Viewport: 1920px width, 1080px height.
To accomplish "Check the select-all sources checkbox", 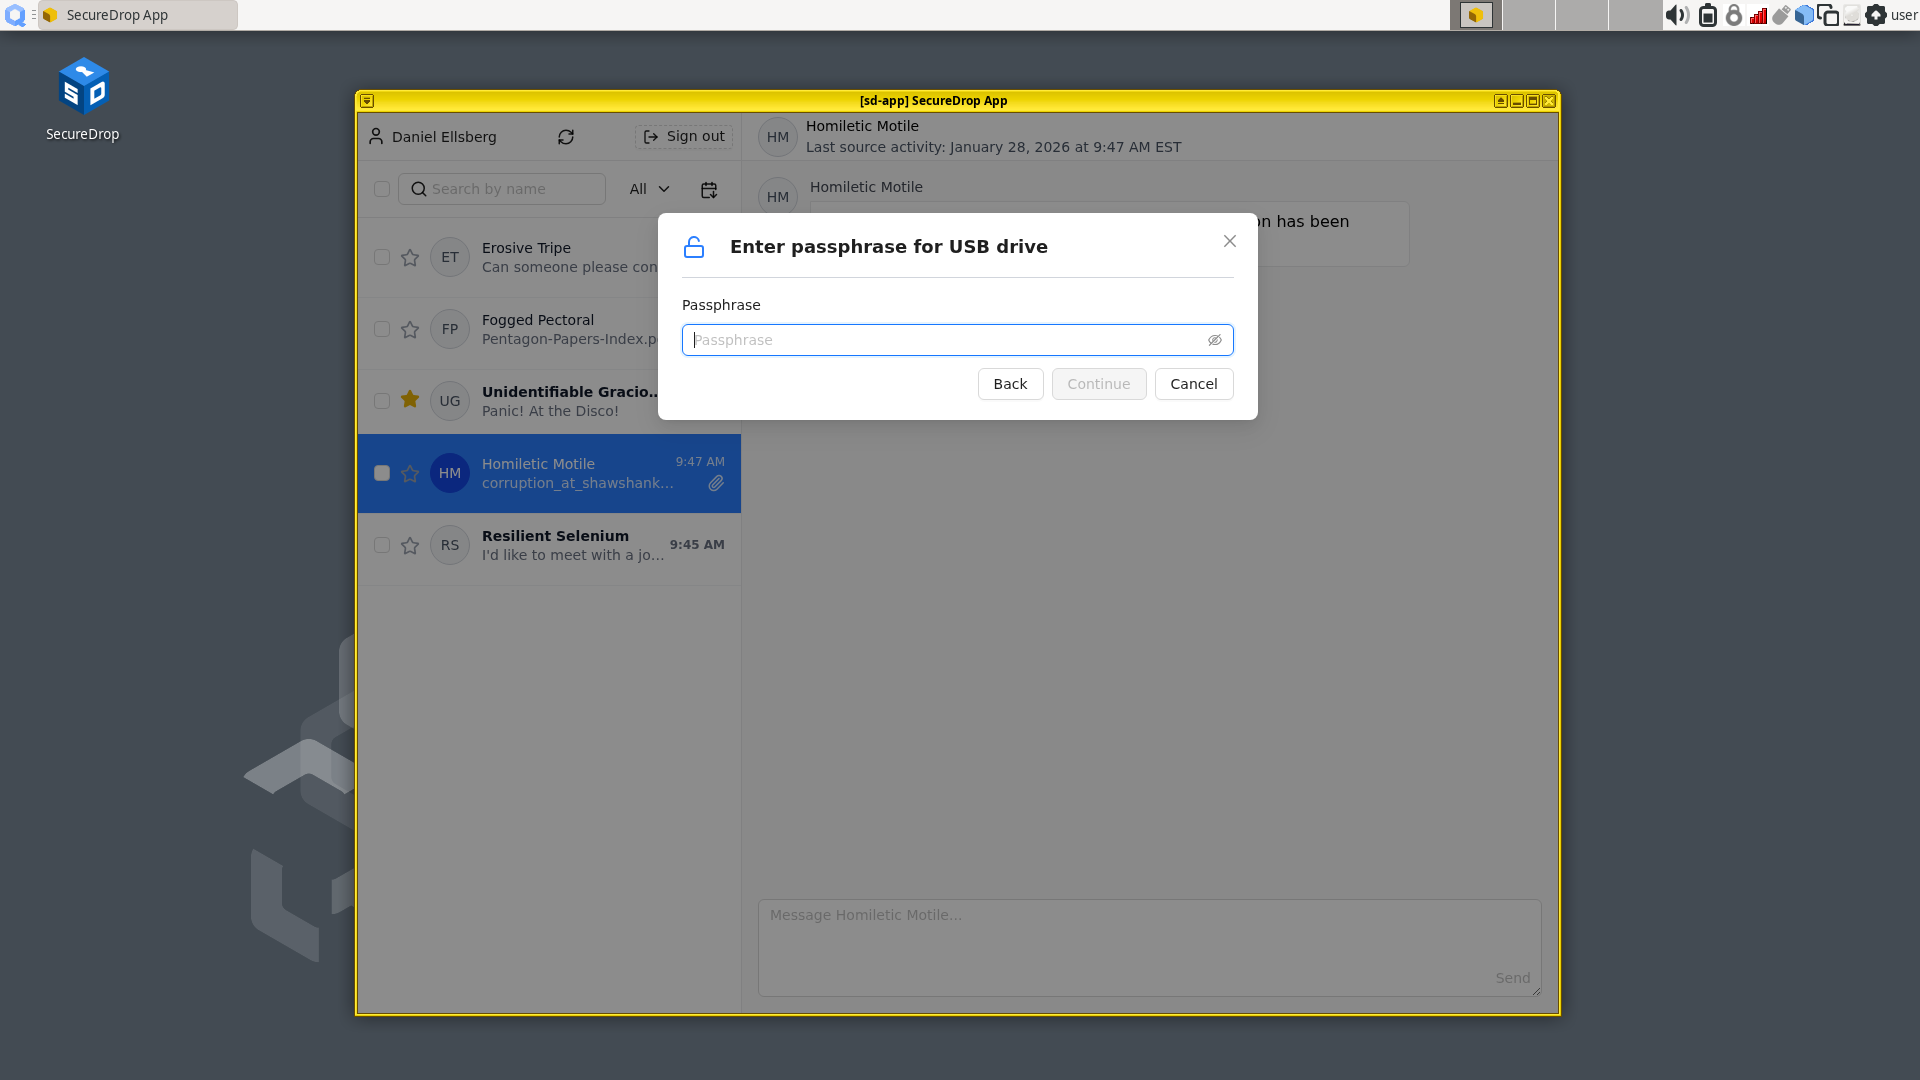I will [382, 189].
